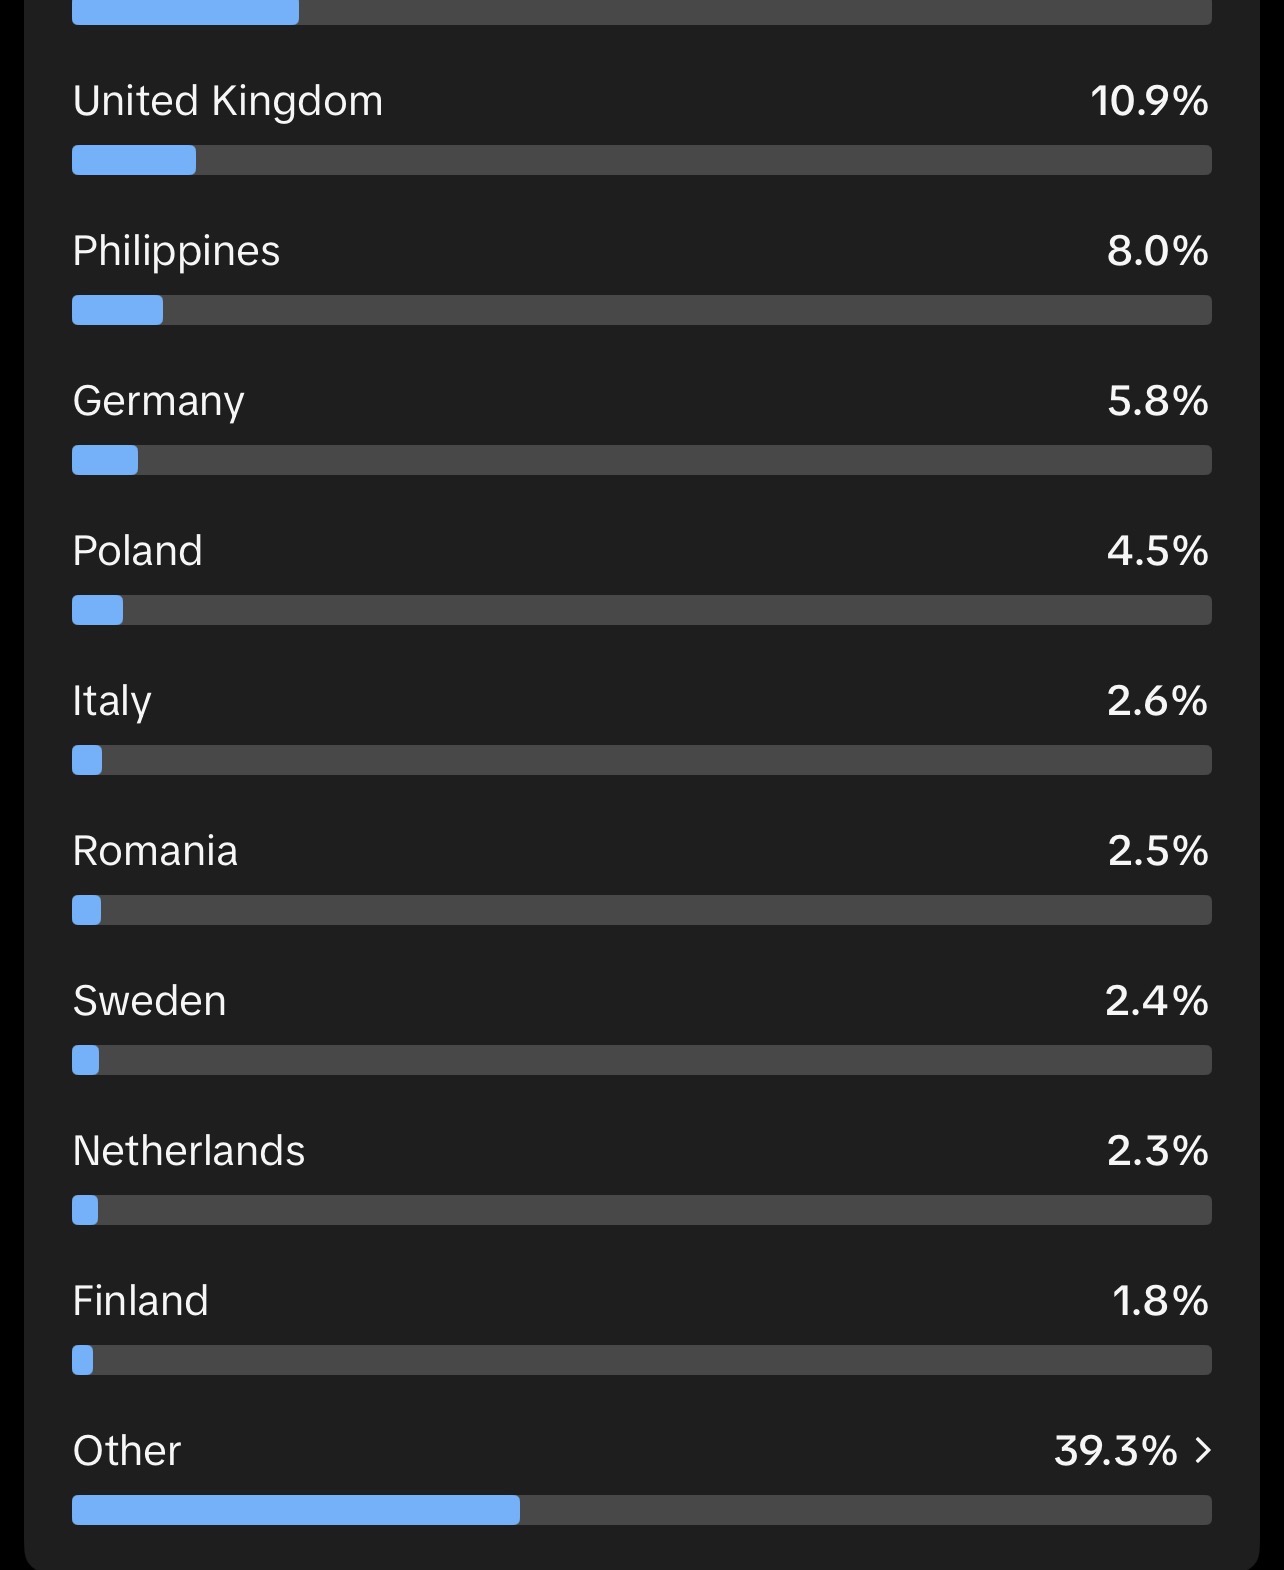Tap the Philippines 8.0% value

tap(1158, 251)
